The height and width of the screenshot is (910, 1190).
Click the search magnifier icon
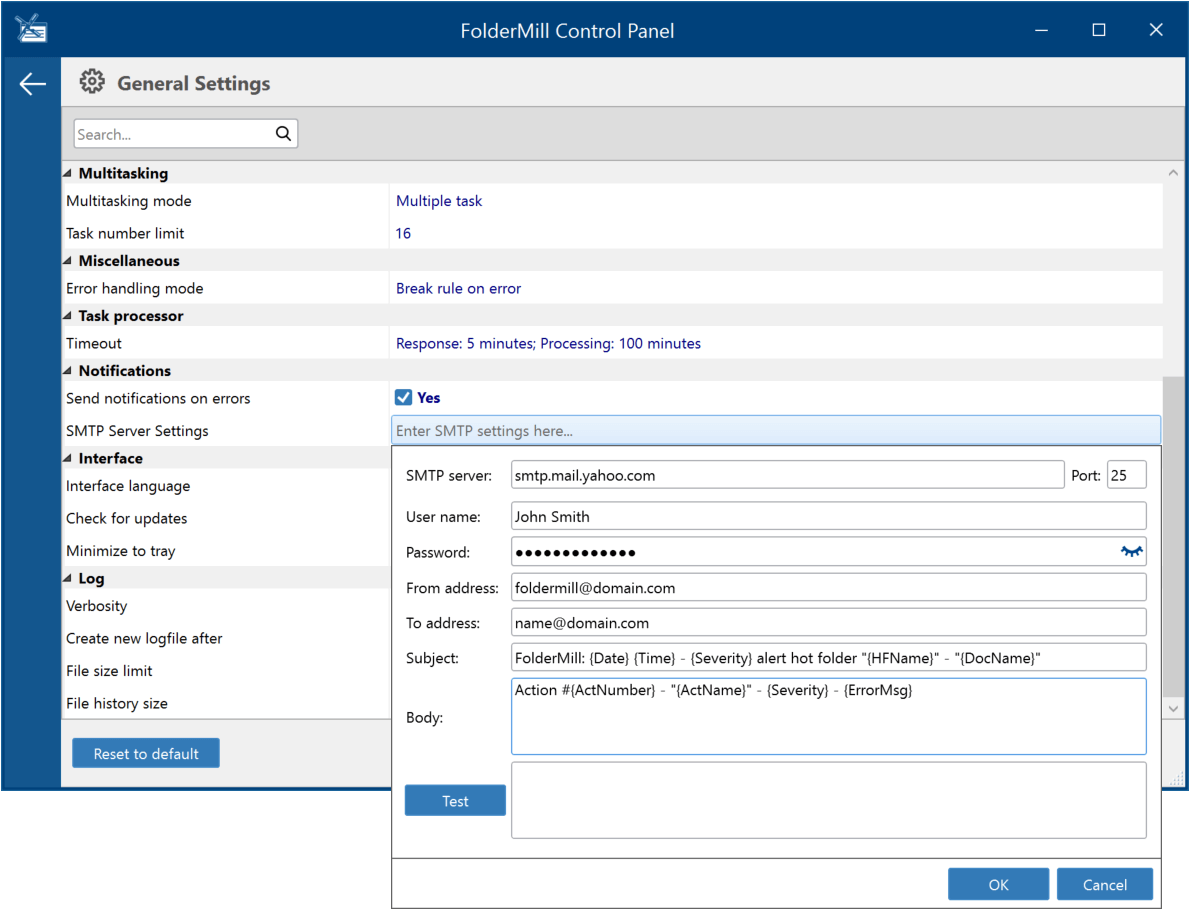click(283, 134)
